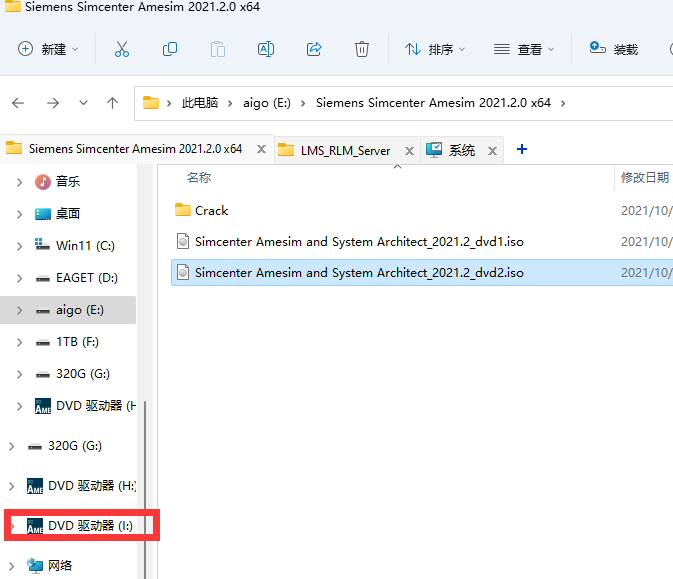Click the dvd2.iso disc file icon
Viewport: 673px width, 579px height.
point(183,272)
